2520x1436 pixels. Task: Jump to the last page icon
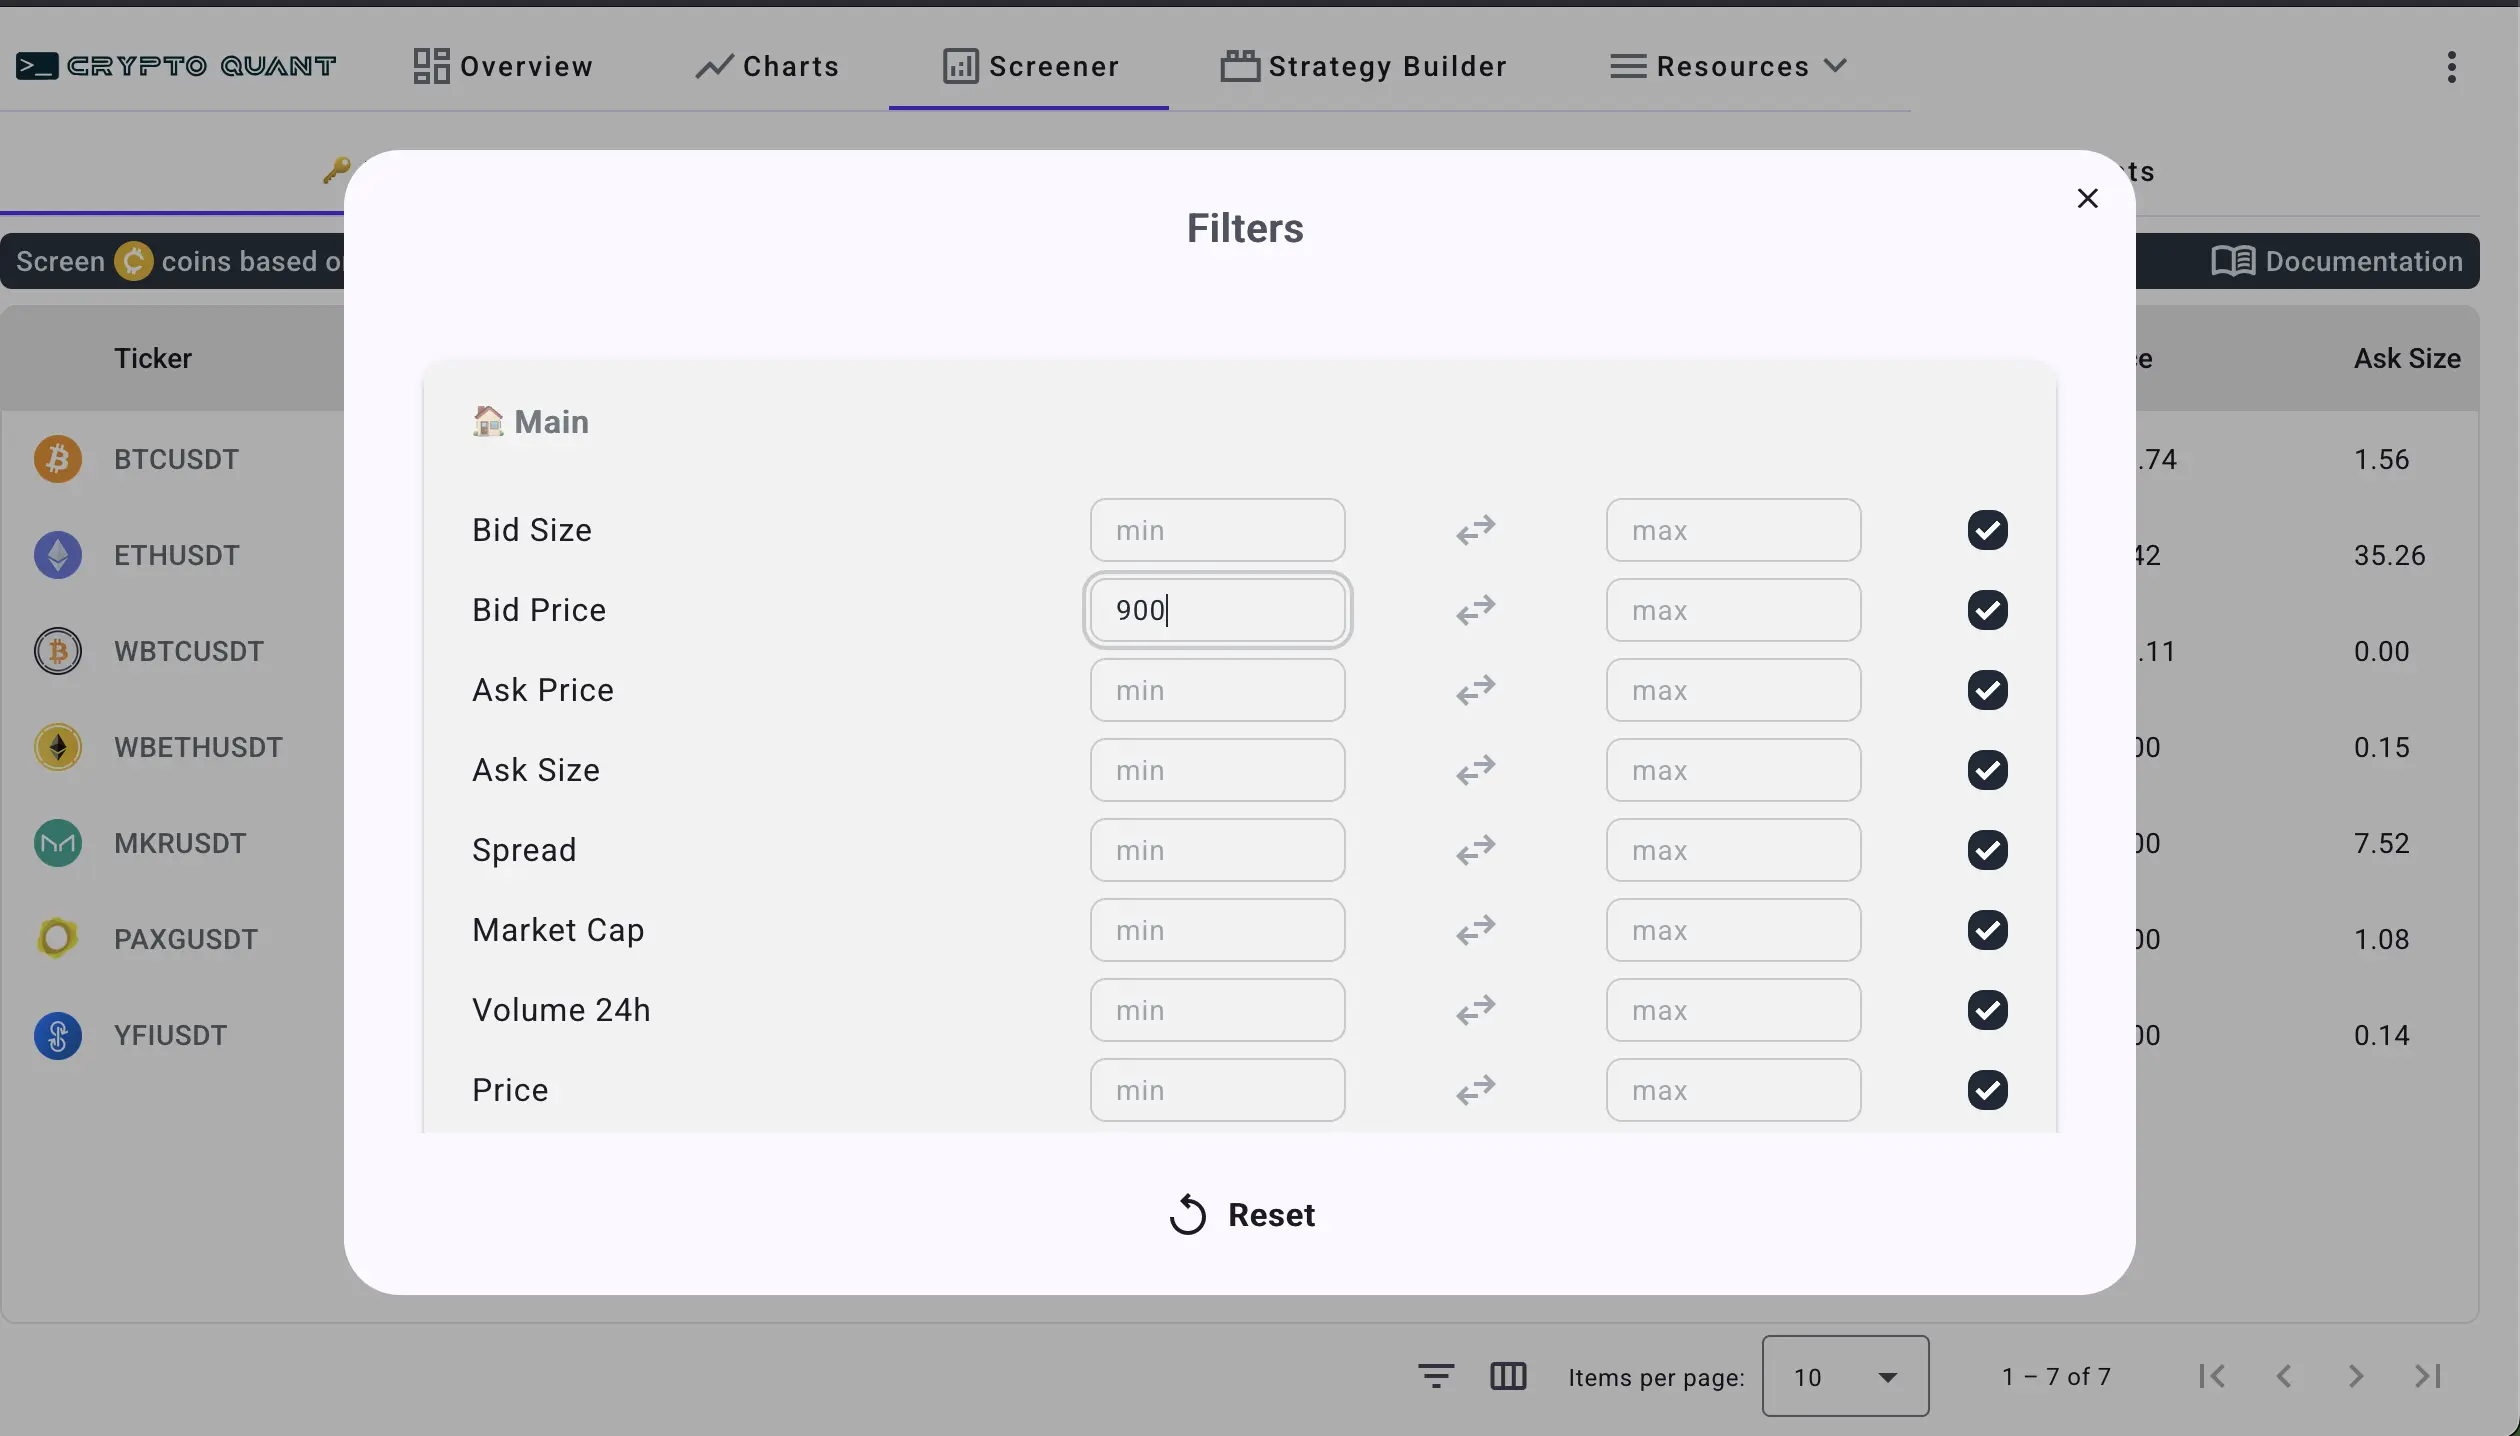coord(2428,1377)
